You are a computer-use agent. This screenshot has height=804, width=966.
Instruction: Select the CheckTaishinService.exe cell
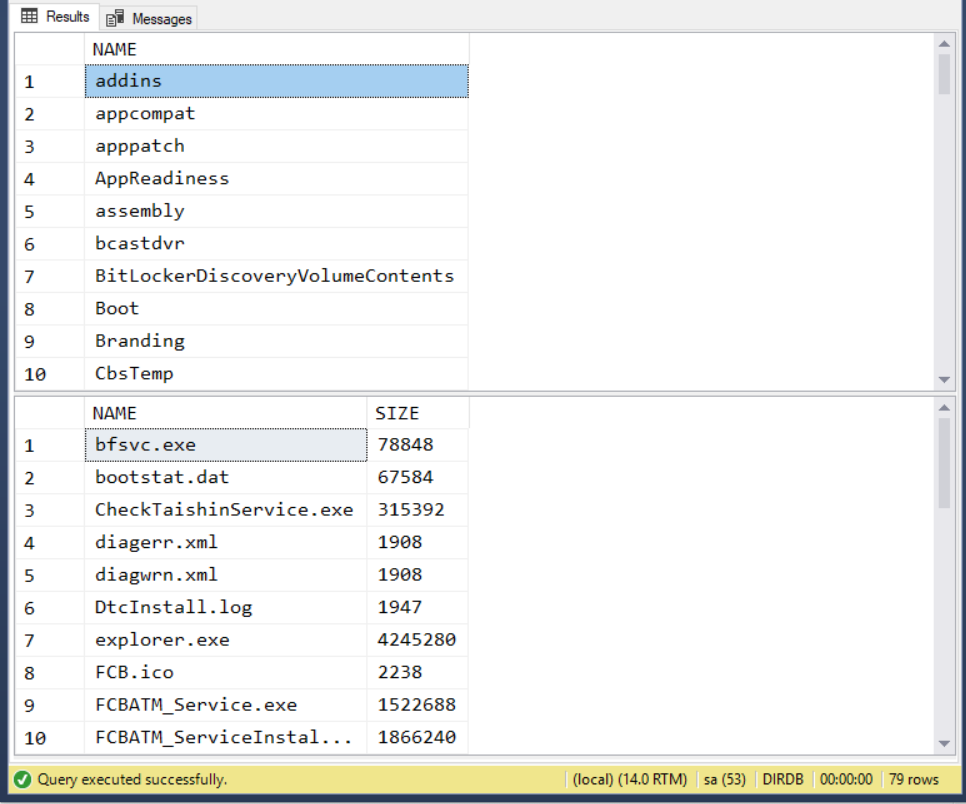click(x=225, y=510)
